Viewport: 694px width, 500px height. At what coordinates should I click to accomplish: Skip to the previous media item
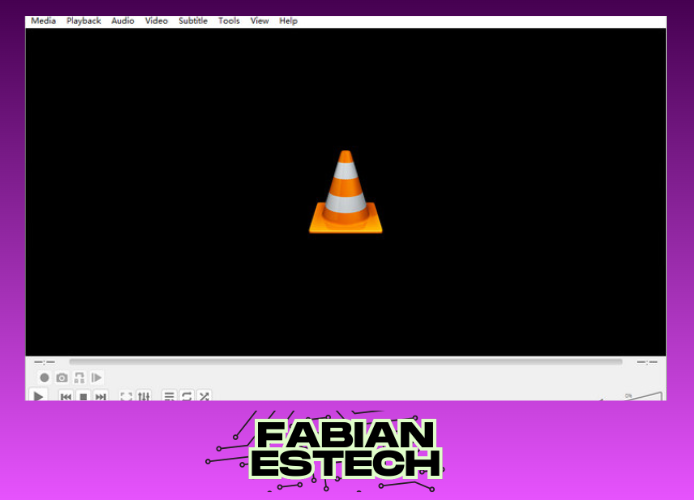[66, 396]
